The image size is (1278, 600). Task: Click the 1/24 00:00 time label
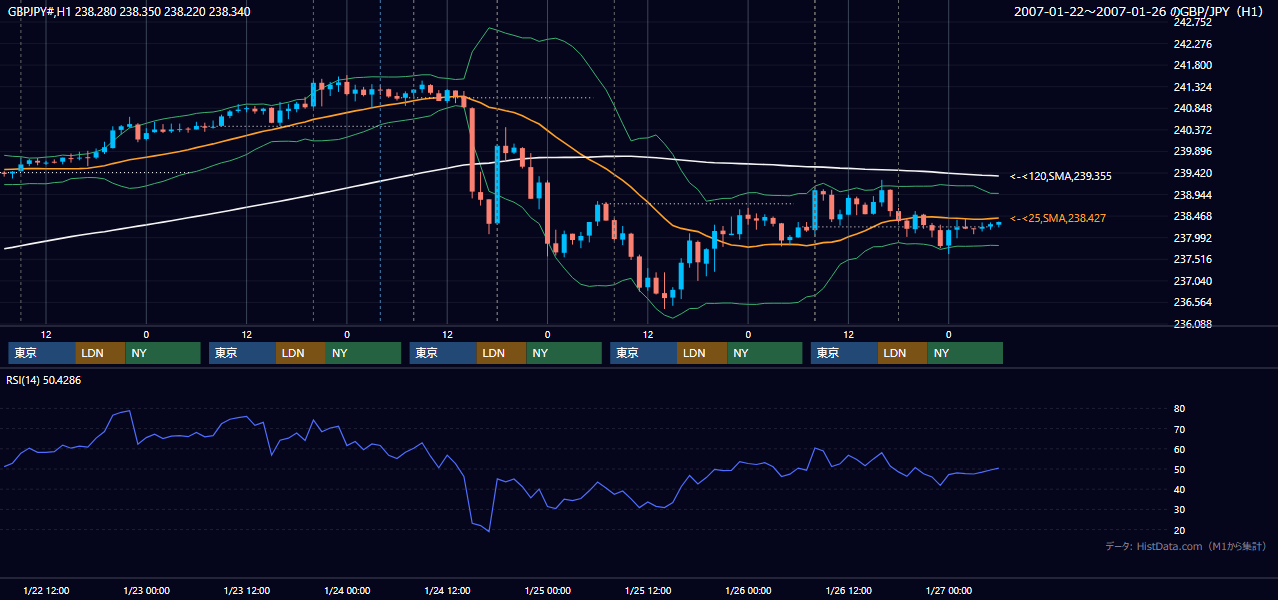click(347, 590)
